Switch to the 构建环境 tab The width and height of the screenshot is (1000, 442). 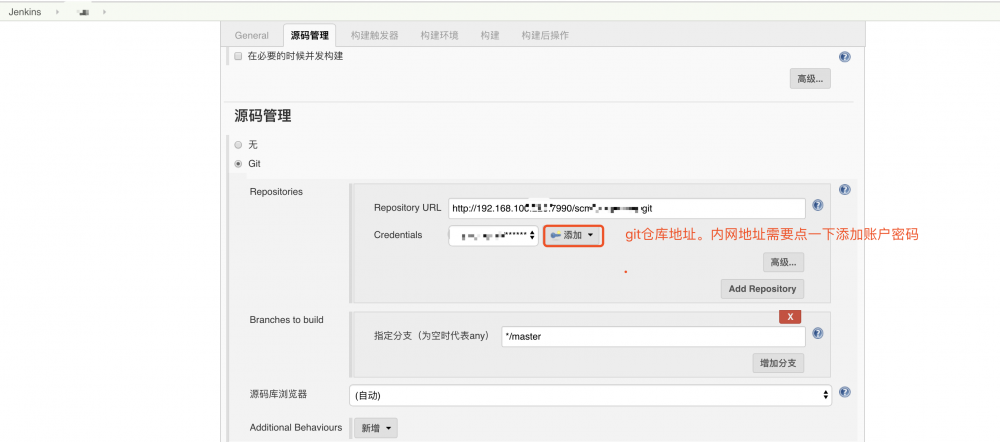click(x=439, y=36)
